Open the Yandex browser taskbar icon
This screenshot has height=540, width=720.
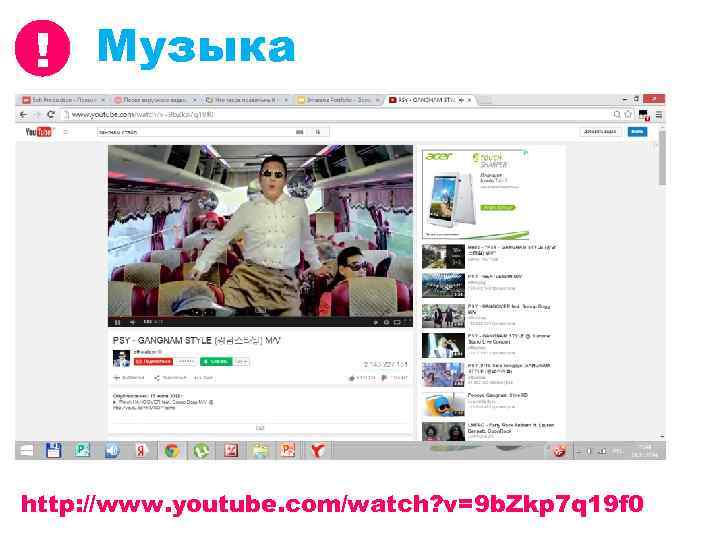(318, 451)
